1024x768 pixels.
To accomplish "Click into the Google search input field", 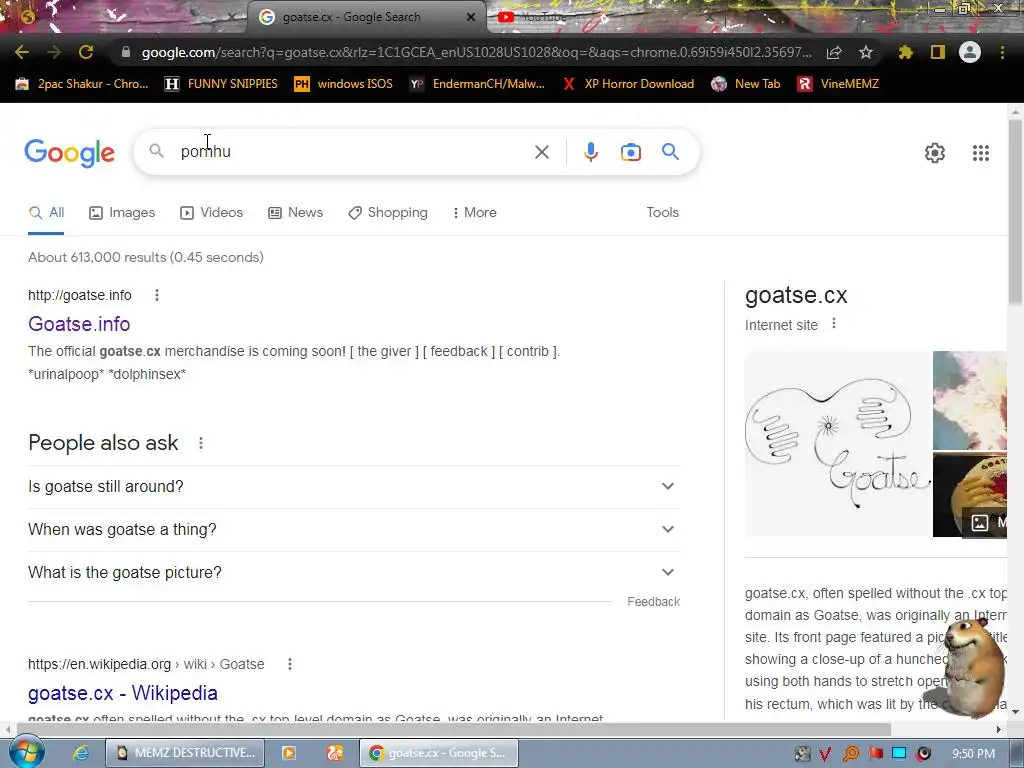I will [x=353, y=152].
